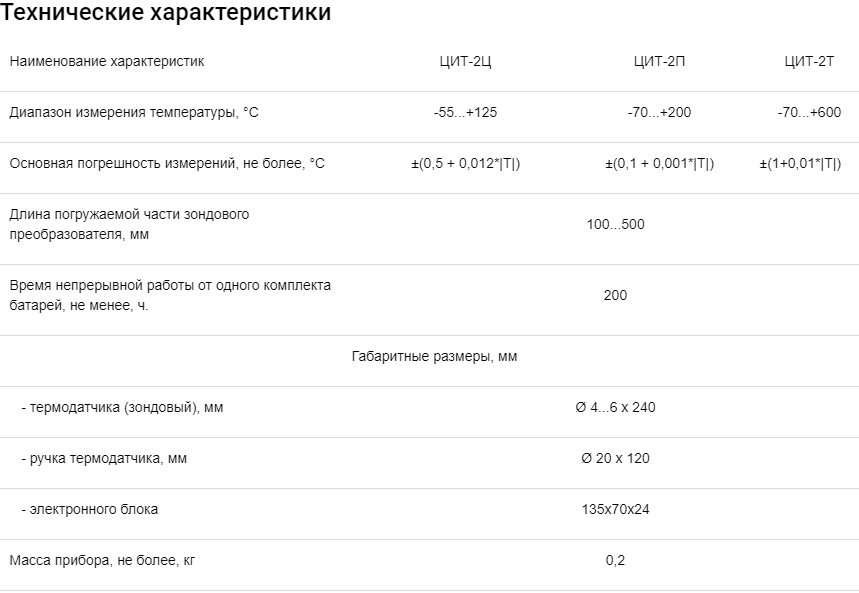Select the ЦИТ-2Т column header
This screenshot has height=593, width=859.
tap(809, 62)
